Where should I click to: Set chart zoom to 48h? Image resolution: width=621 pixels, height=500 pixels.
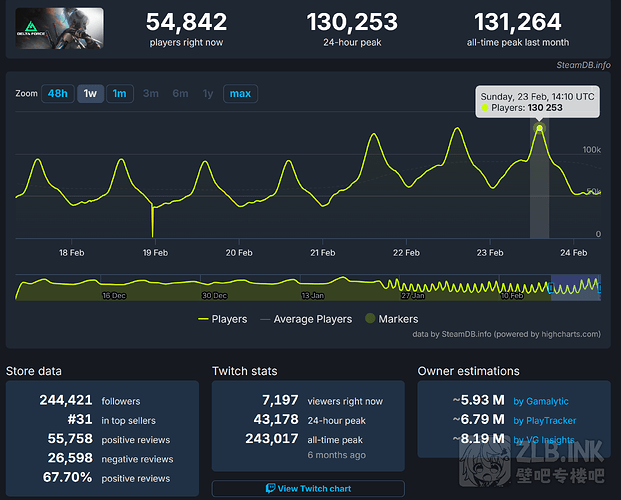click(x=57, y=94)
